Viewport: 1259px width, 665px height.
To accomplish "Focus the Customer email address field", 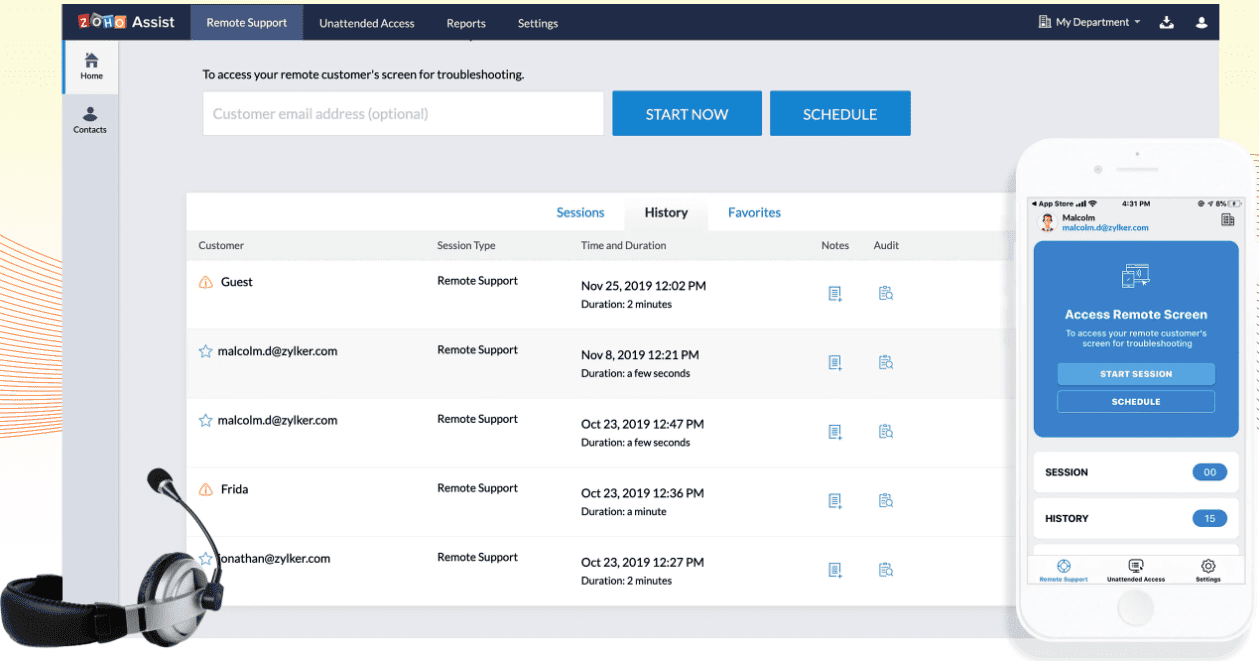I will pyautogui.click(x=403, y=114).
